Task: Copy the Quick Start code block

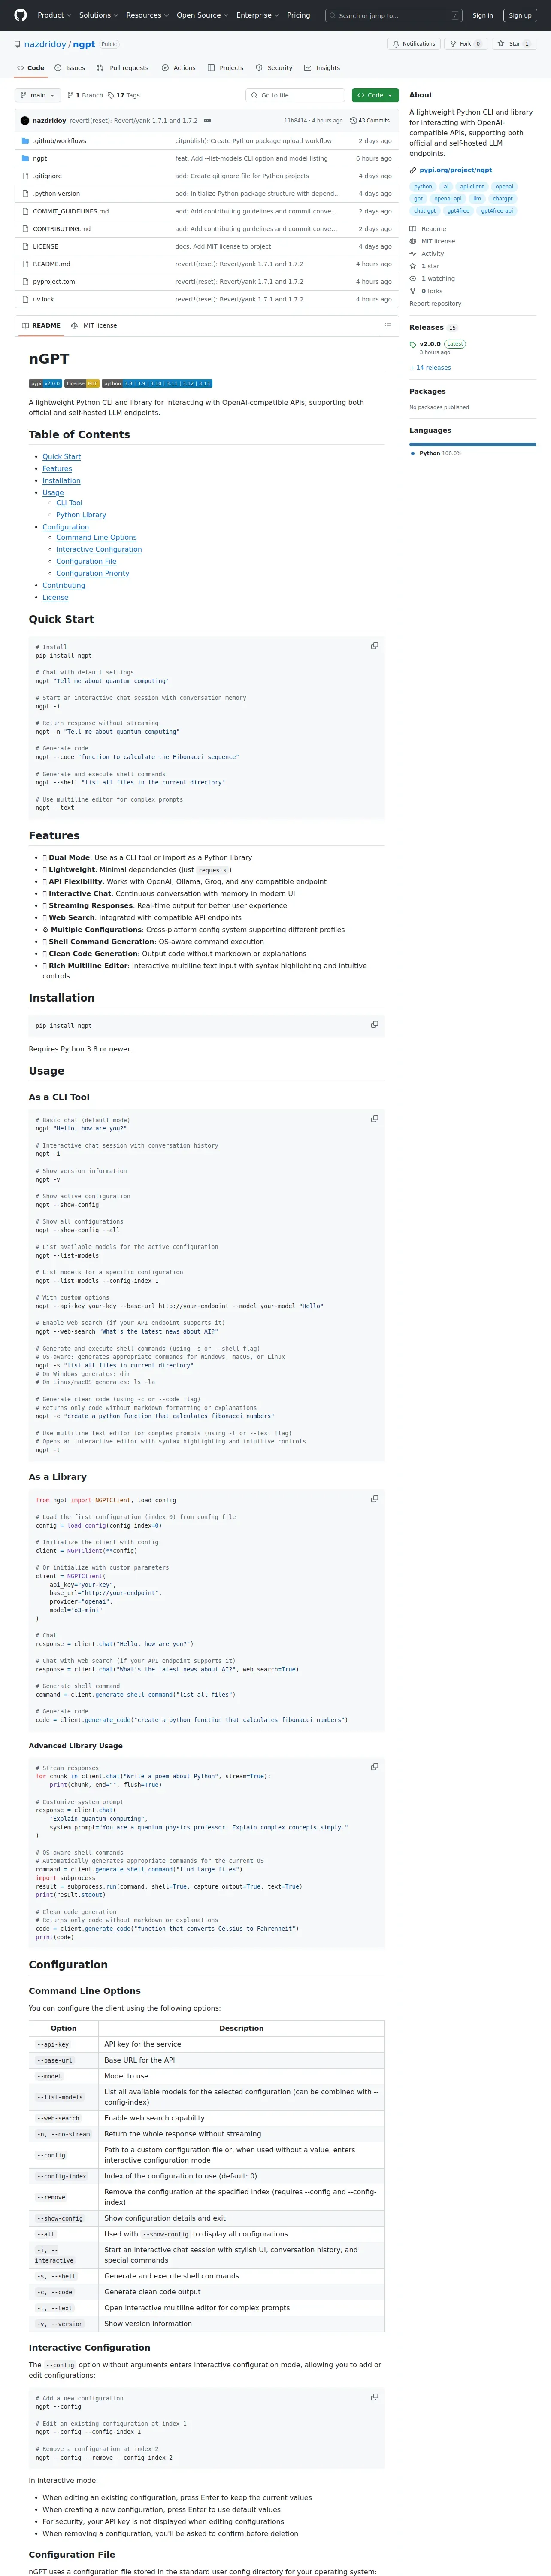Action: pyautogui.click(x=374, y=646)
